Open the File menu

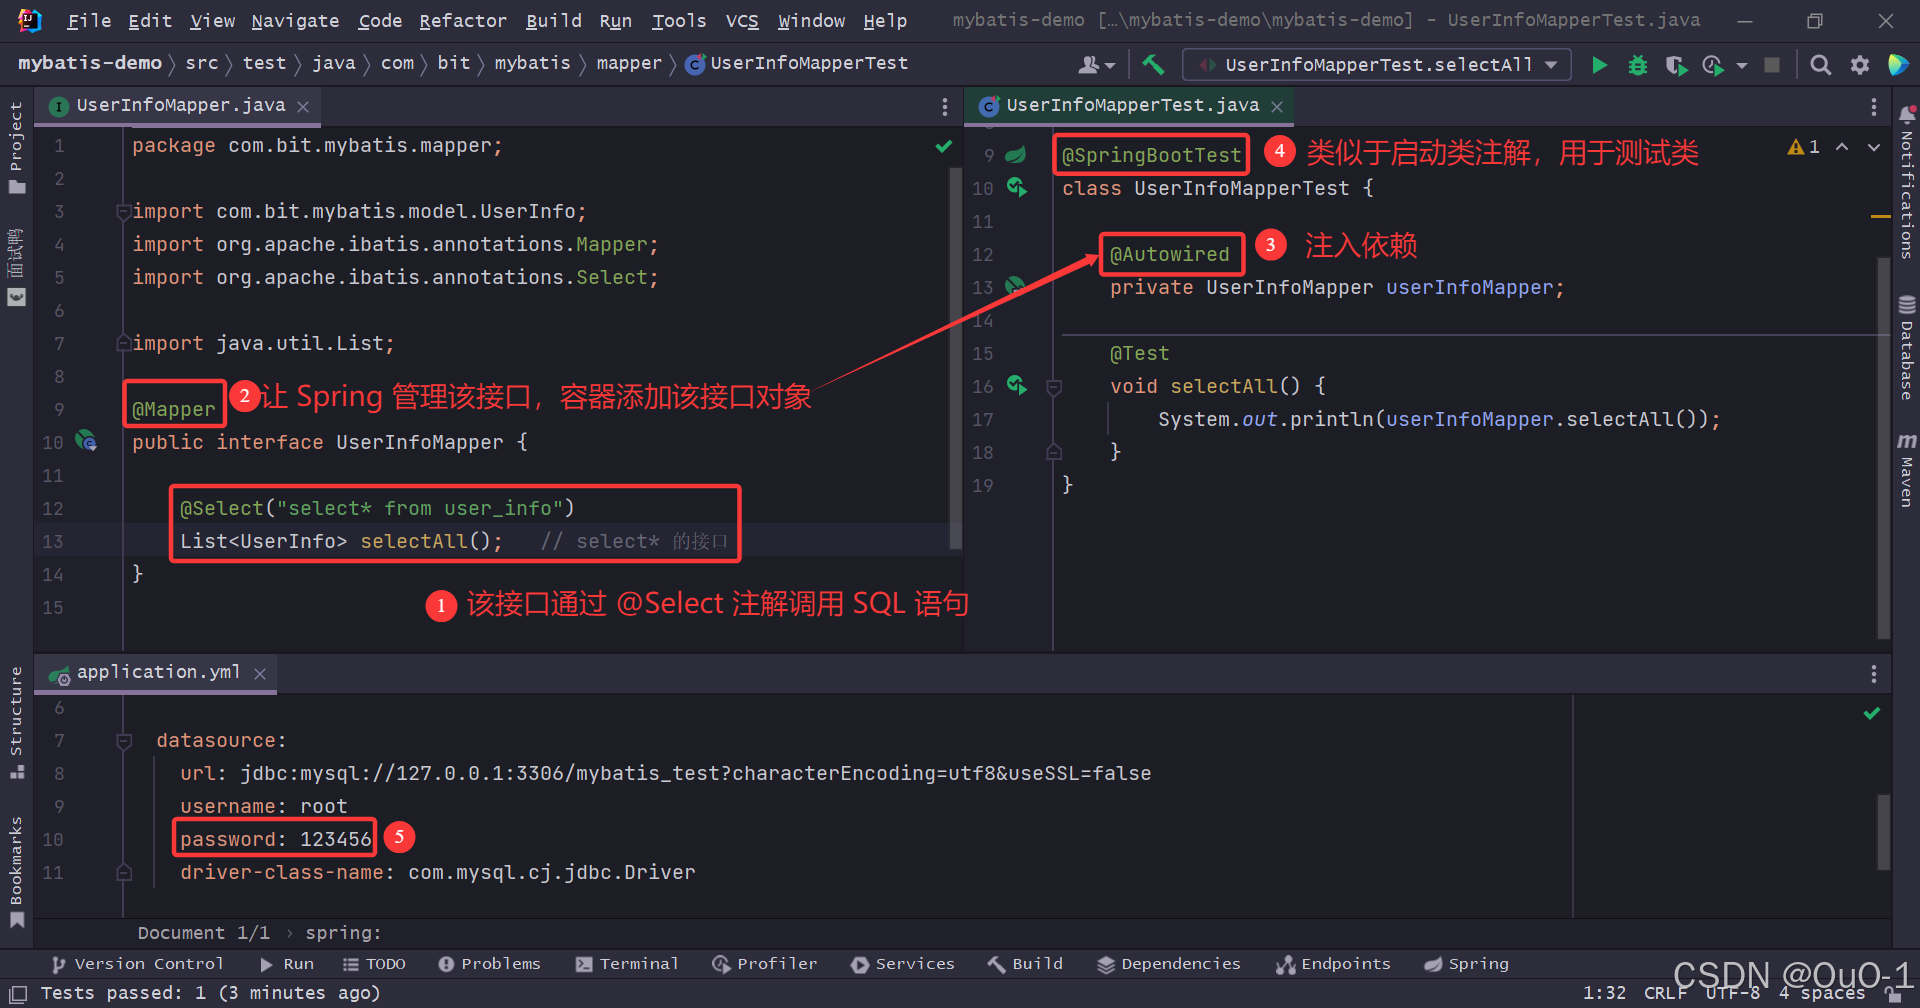(89, 20)
